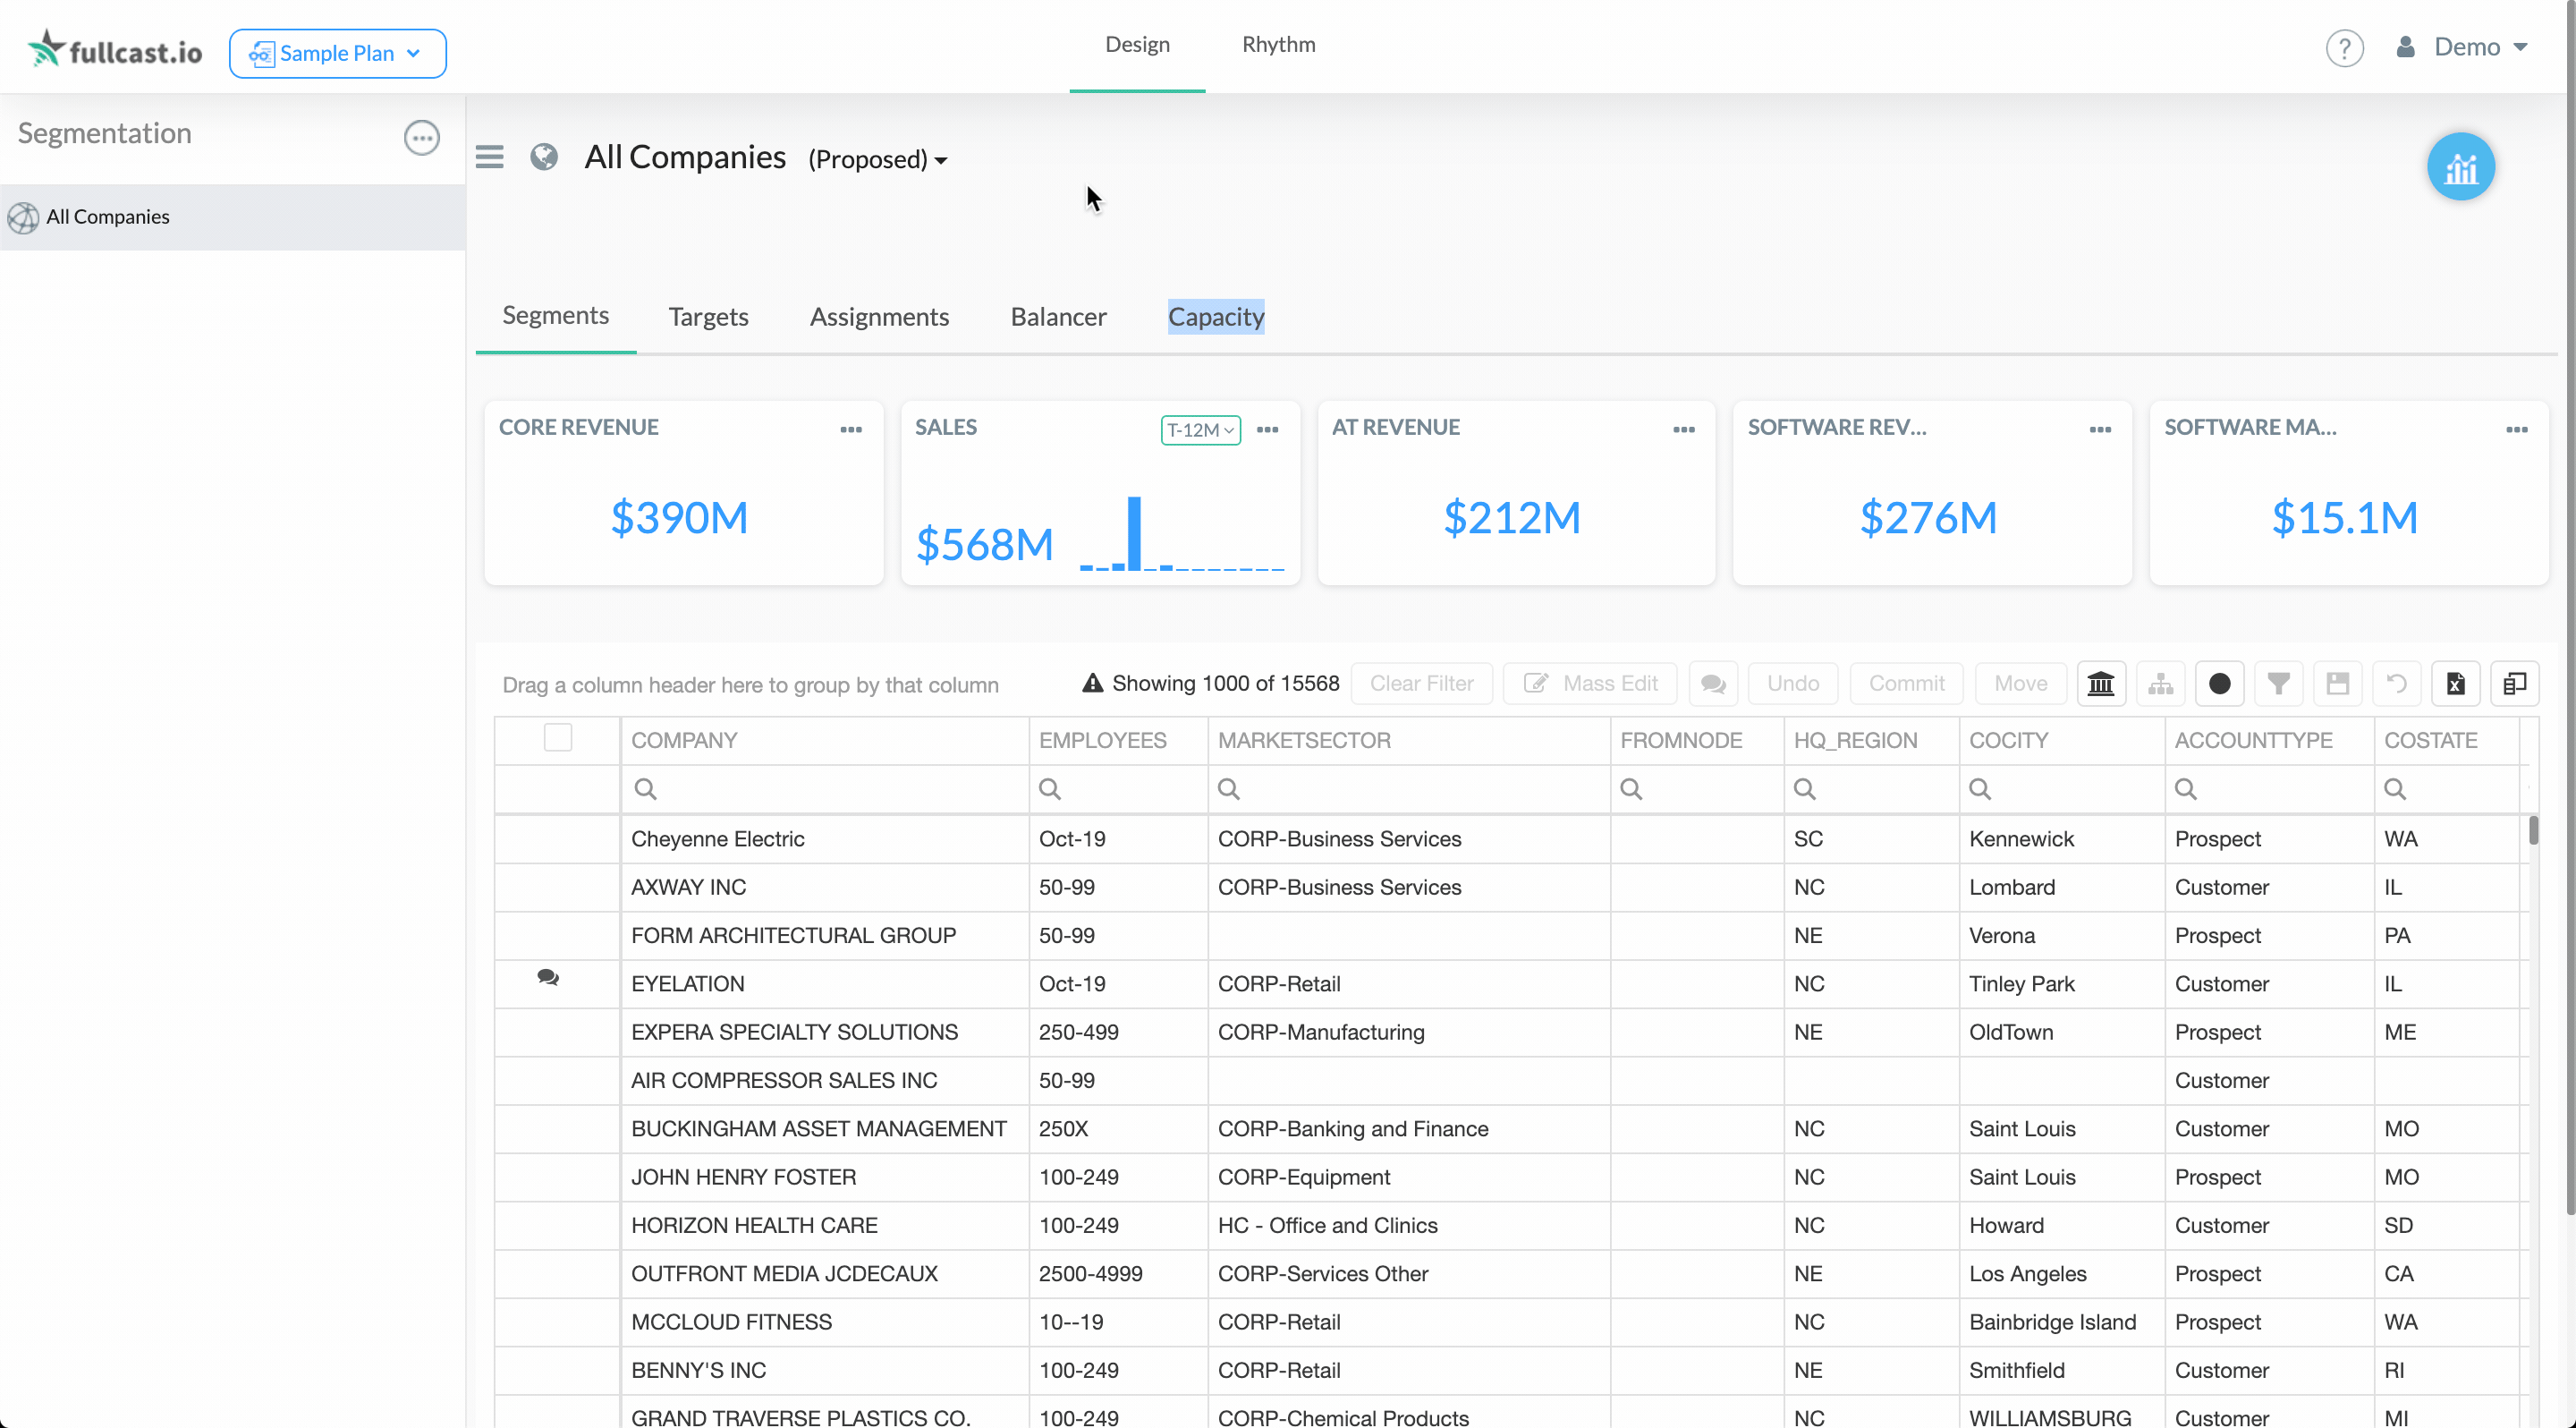Click the sparkline chart in Sales card
Screen dimensions: 2576x1428
[x=1181, y=533]
